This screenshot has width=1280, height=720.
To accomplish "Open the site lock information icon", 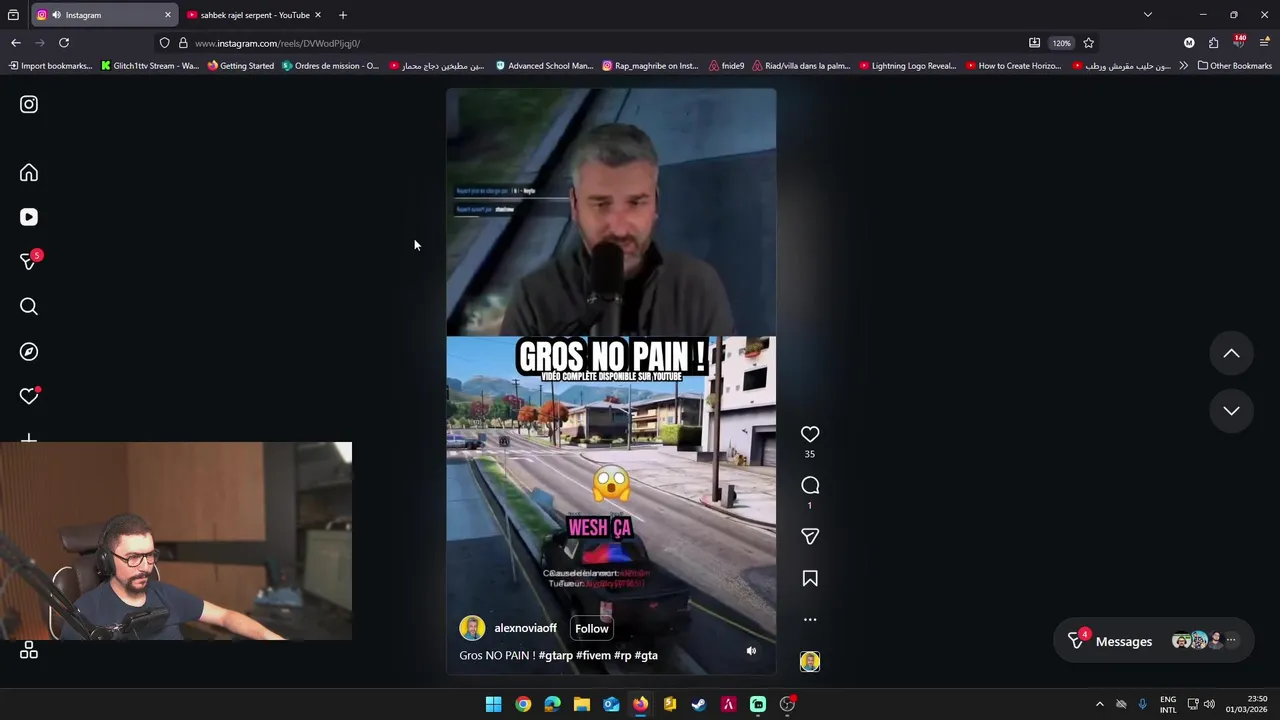I will click(x=183, y=43).
